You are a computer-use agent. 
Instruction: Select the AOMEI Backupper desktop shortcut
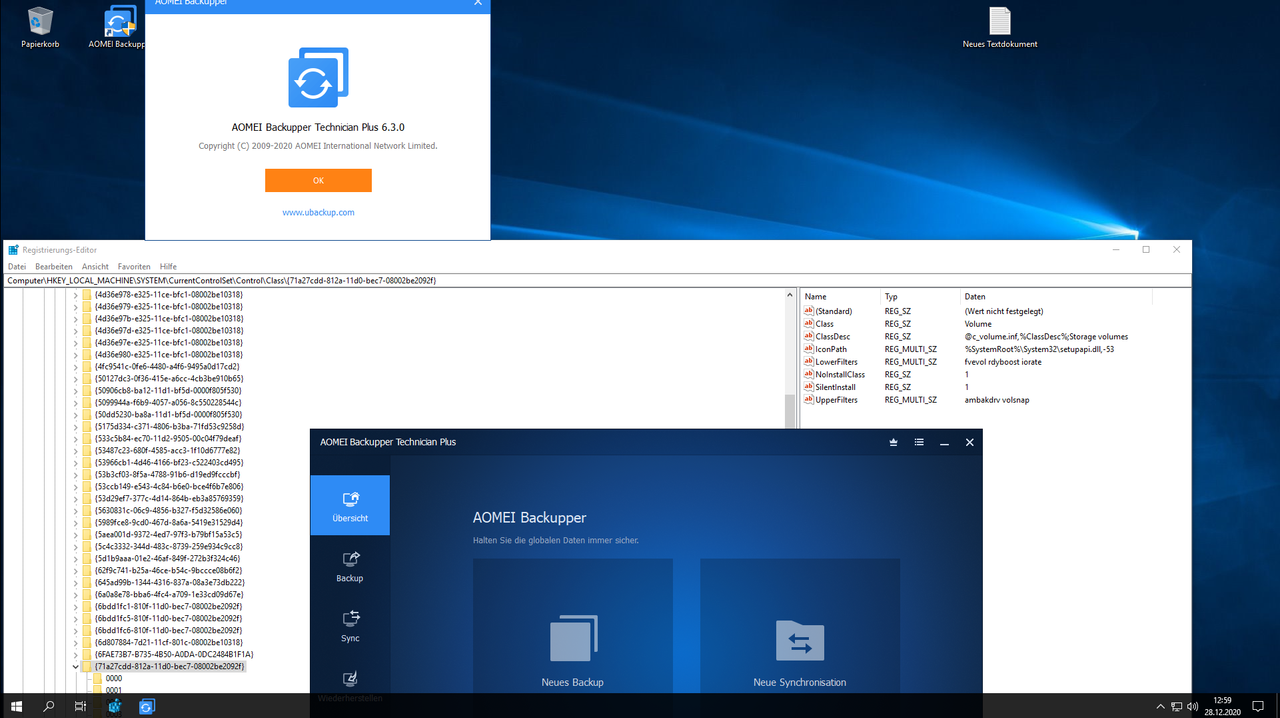(119, 27)
